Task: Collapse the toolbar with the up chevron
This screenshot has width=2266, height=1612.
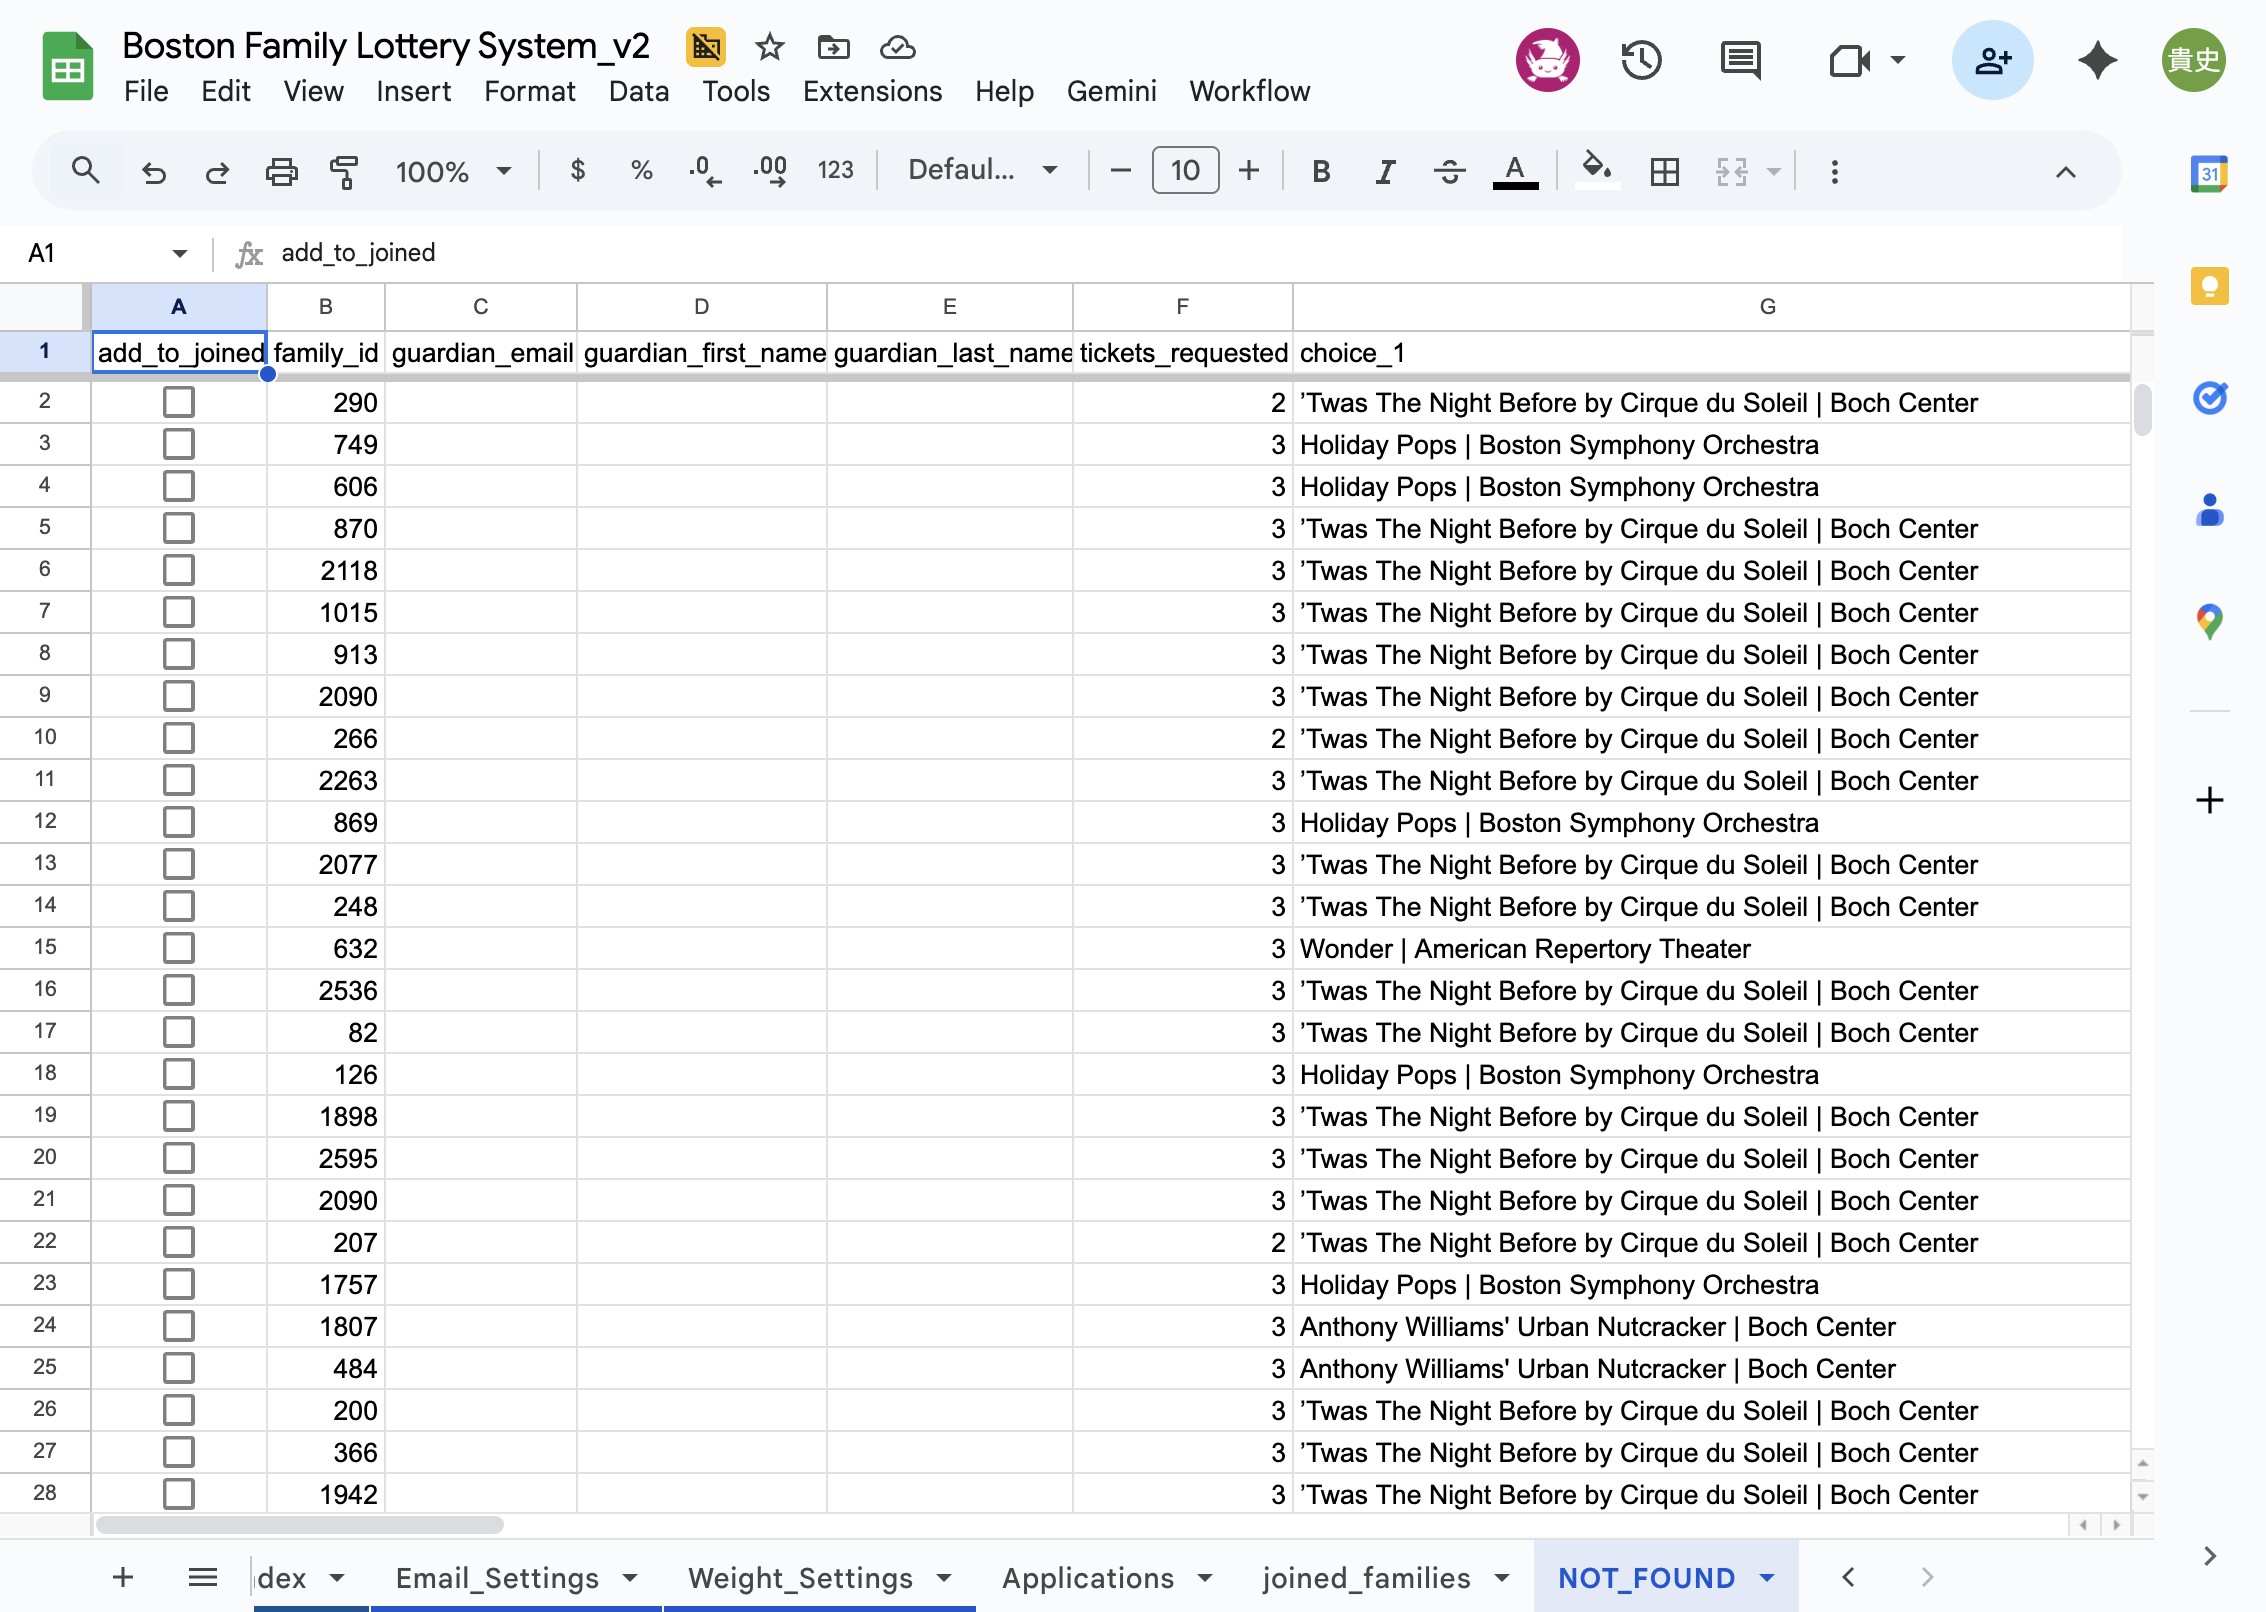Action: coord(2065,172)
